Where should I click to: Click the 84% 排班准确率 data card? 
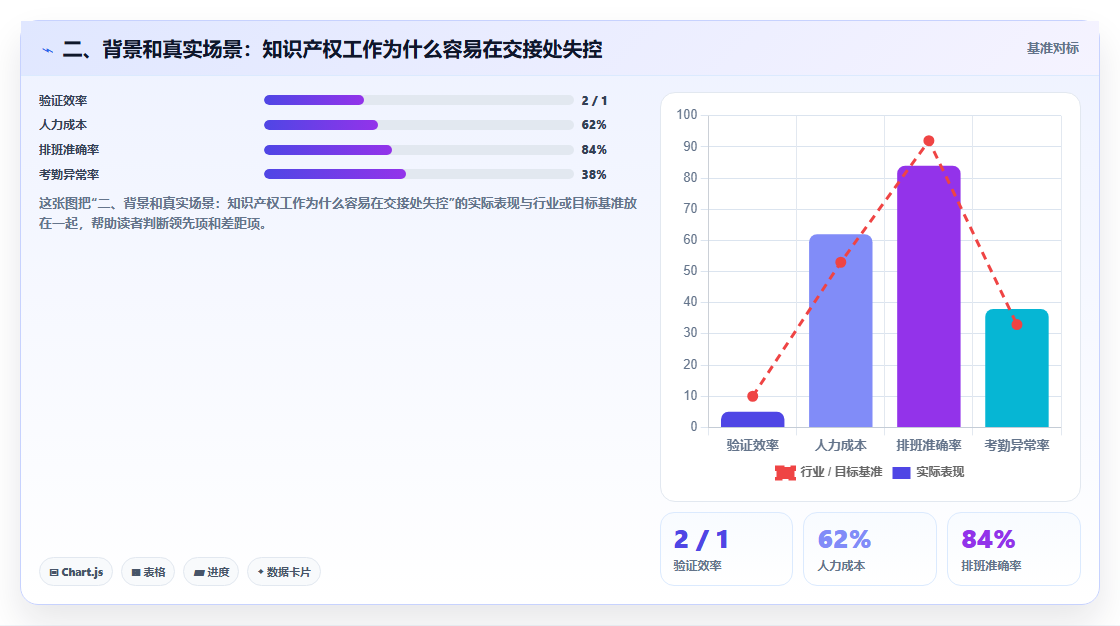coord(1014,549)
